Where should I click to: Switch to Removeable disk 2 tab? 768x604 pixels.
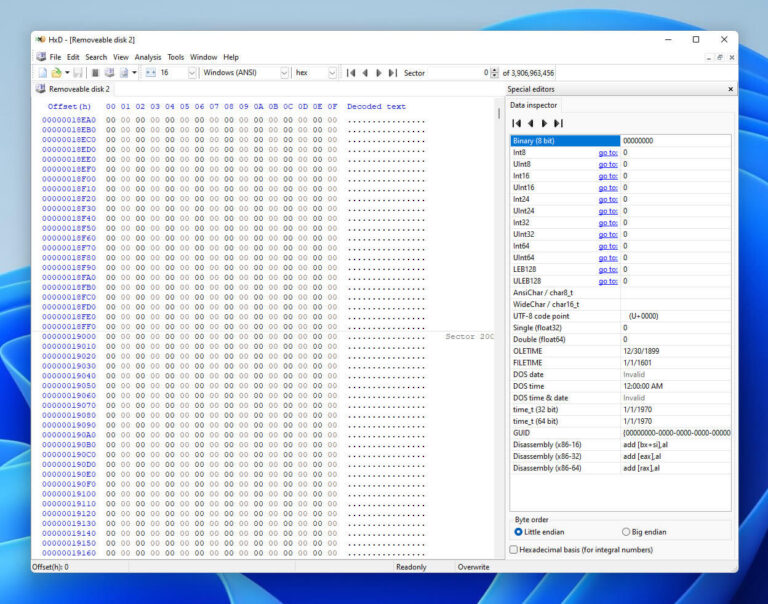click(74, 89)
